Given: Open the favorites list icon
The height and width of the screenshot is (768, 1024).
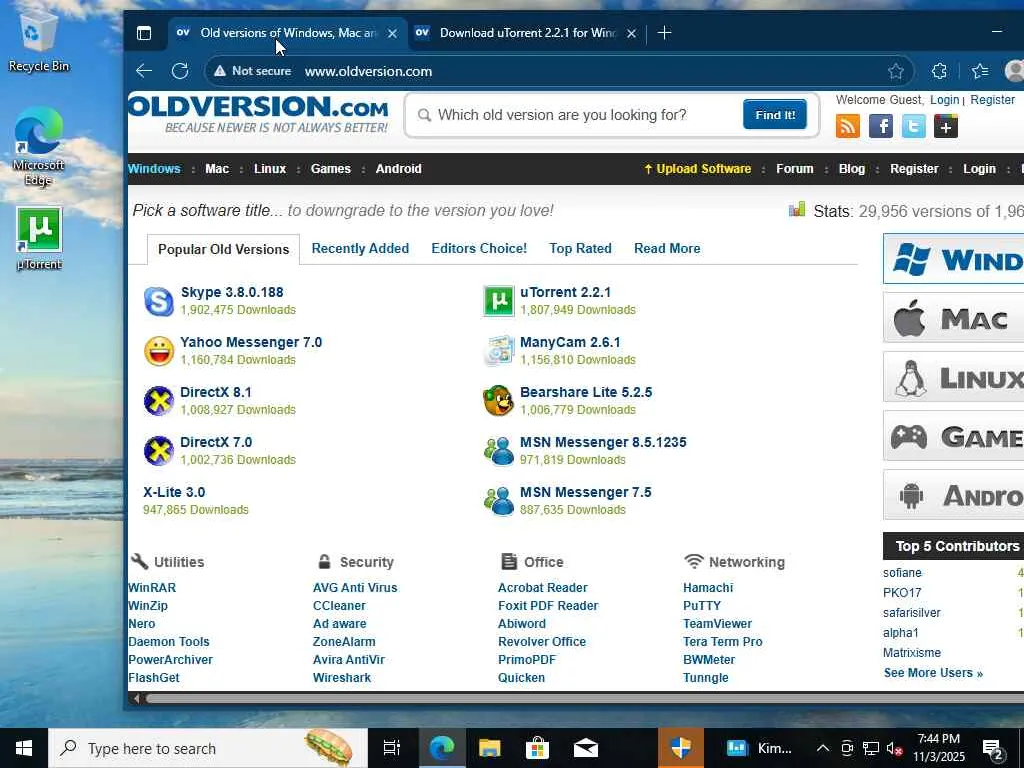Looking at the screenshot, I should [980, 71].
